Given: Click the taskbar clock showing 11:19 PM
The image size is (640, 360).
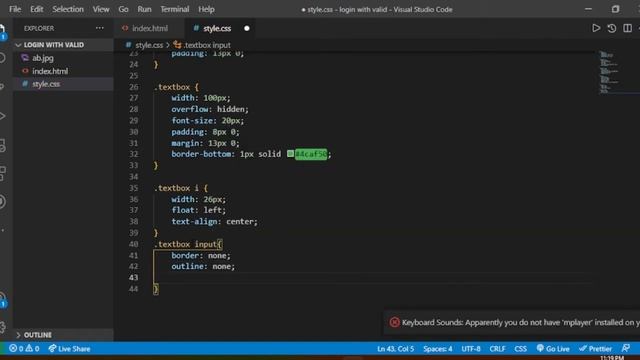Looking at the screenshot, I should click(612, 358).
